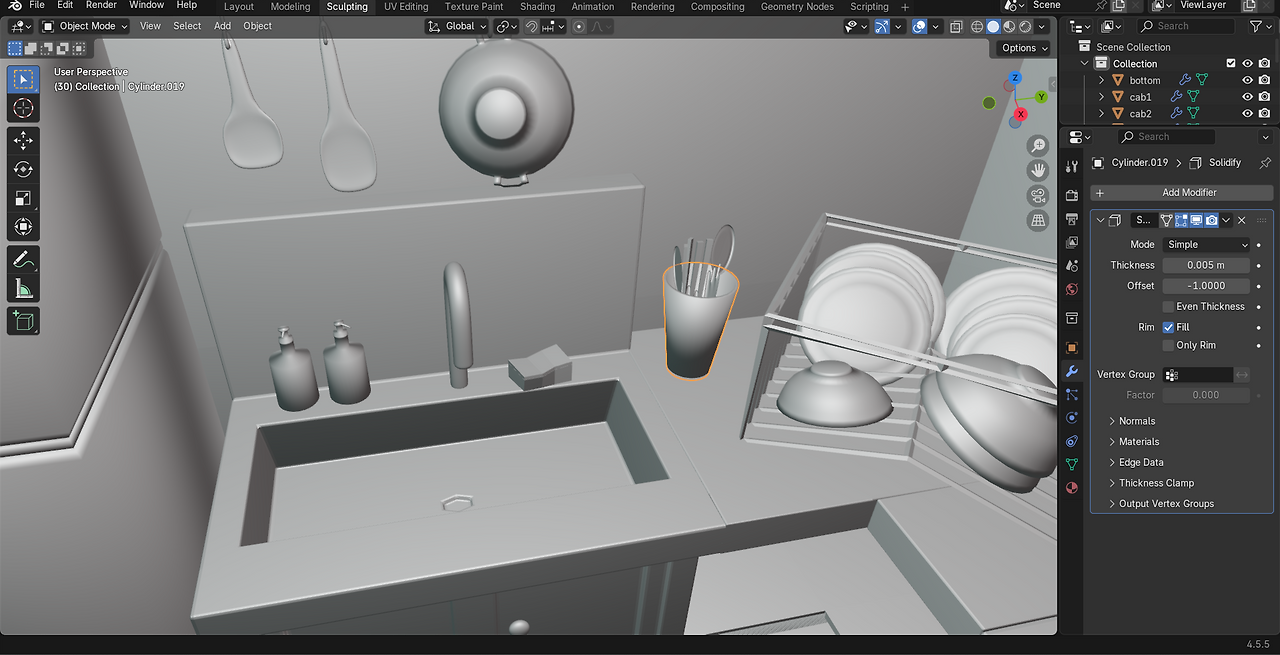Select the Cursor tool in the viewport toolbar

coord(24,108)
